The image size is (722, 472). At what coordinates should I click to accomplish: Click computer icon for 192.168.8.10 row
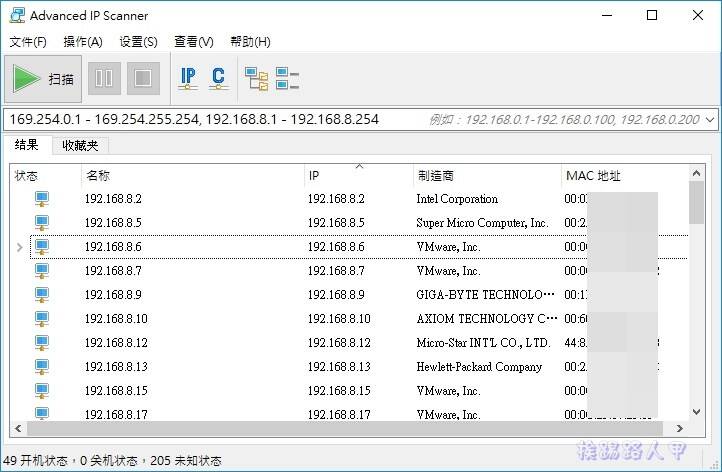(42, 319)
